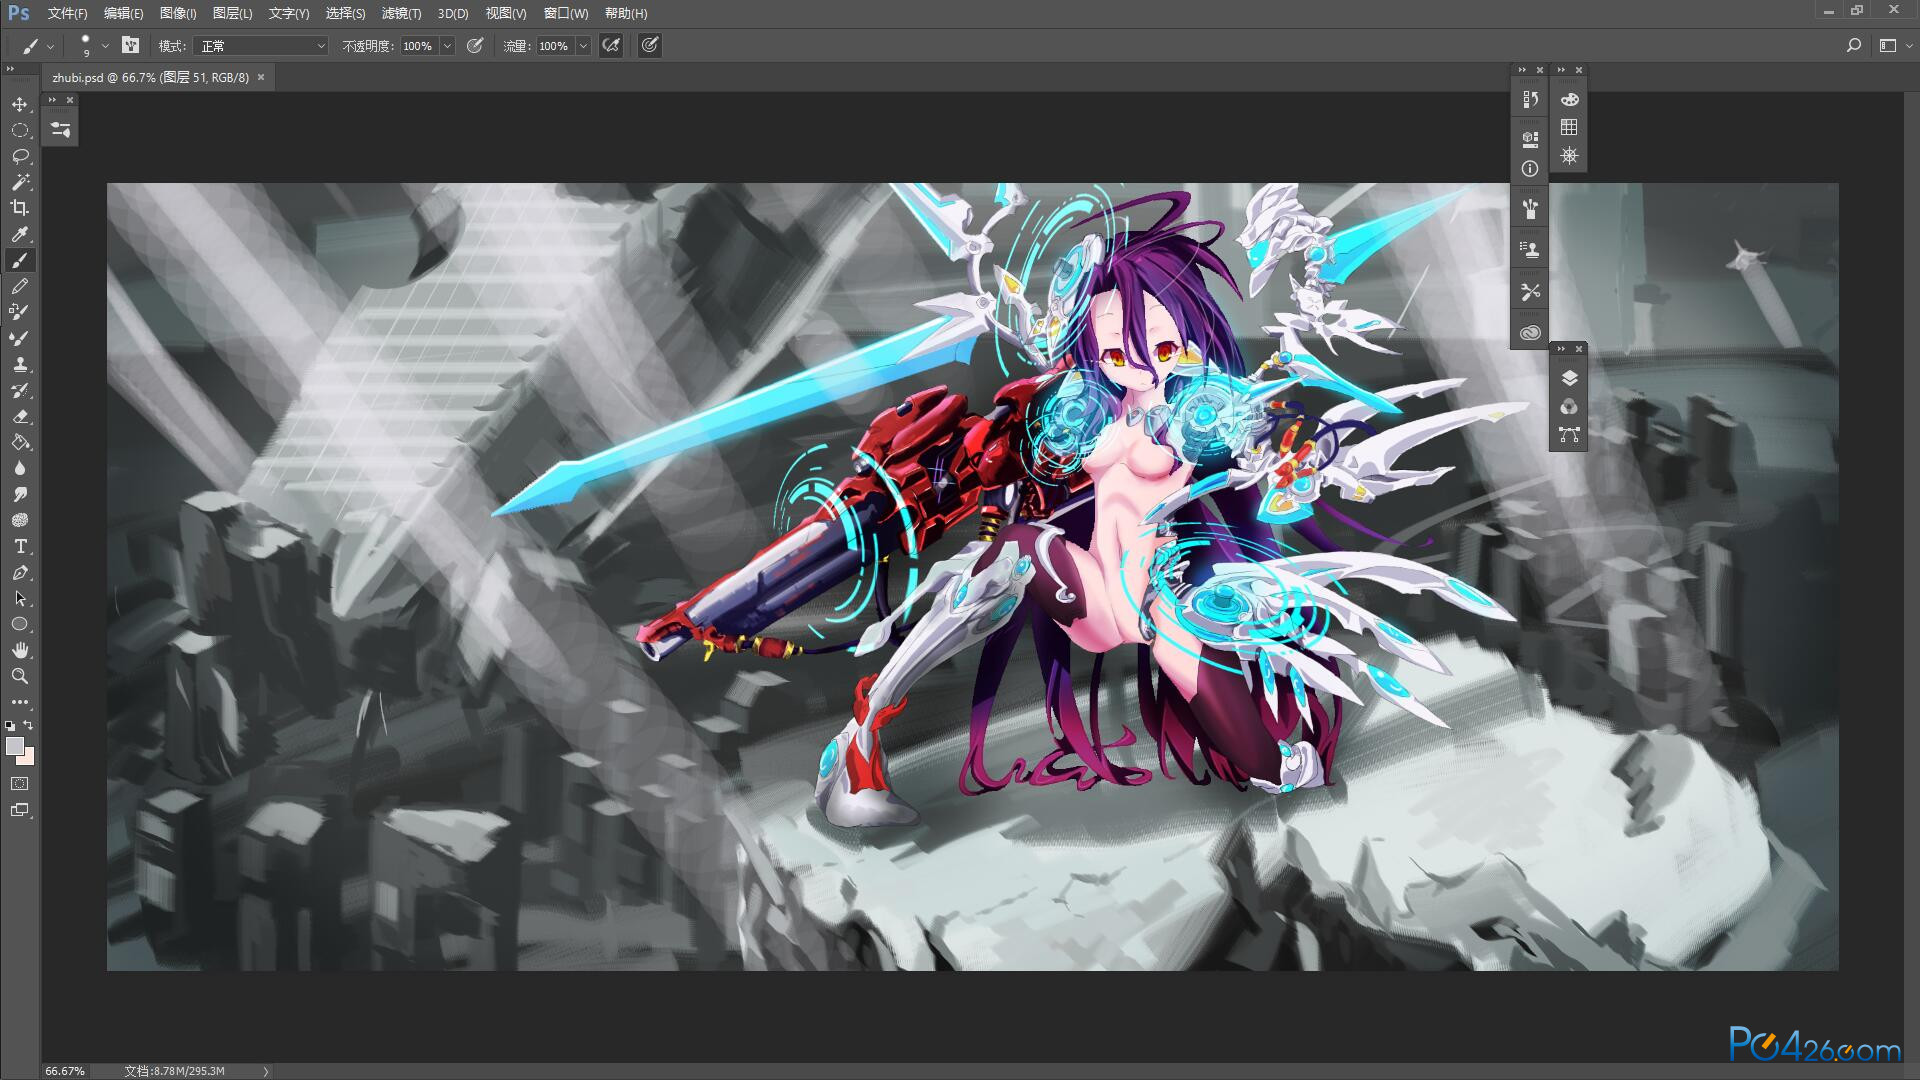Switch foreground and background colors
This screenshot has height=1080, width=1920.
(29, 725)
